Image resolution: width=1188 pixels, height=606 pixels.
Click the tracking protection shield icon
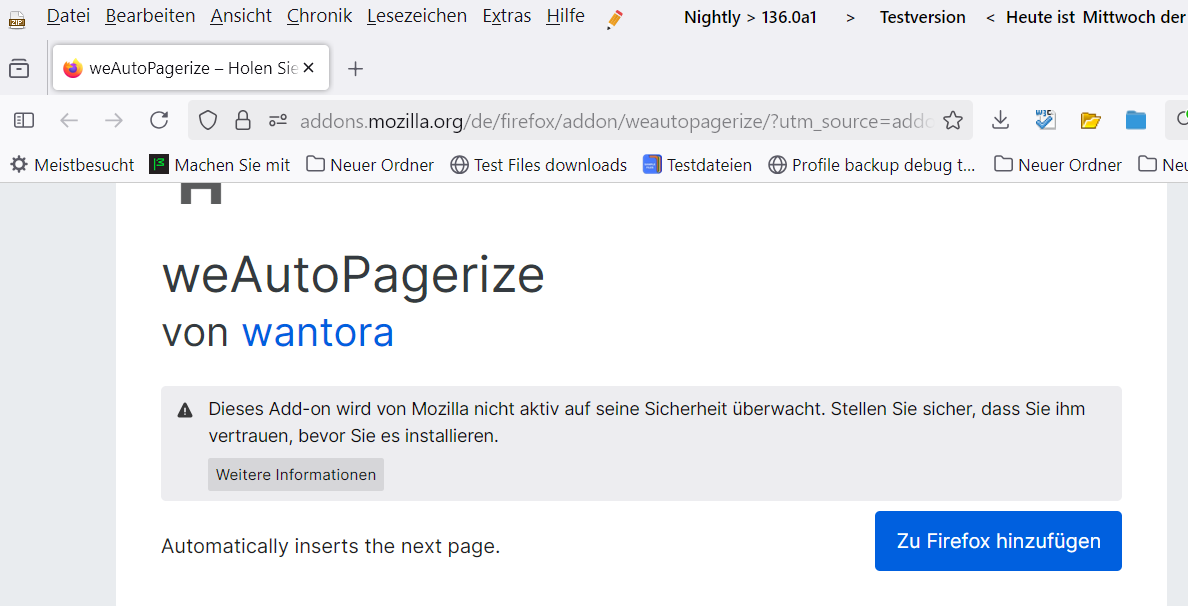tap(208, 121)
